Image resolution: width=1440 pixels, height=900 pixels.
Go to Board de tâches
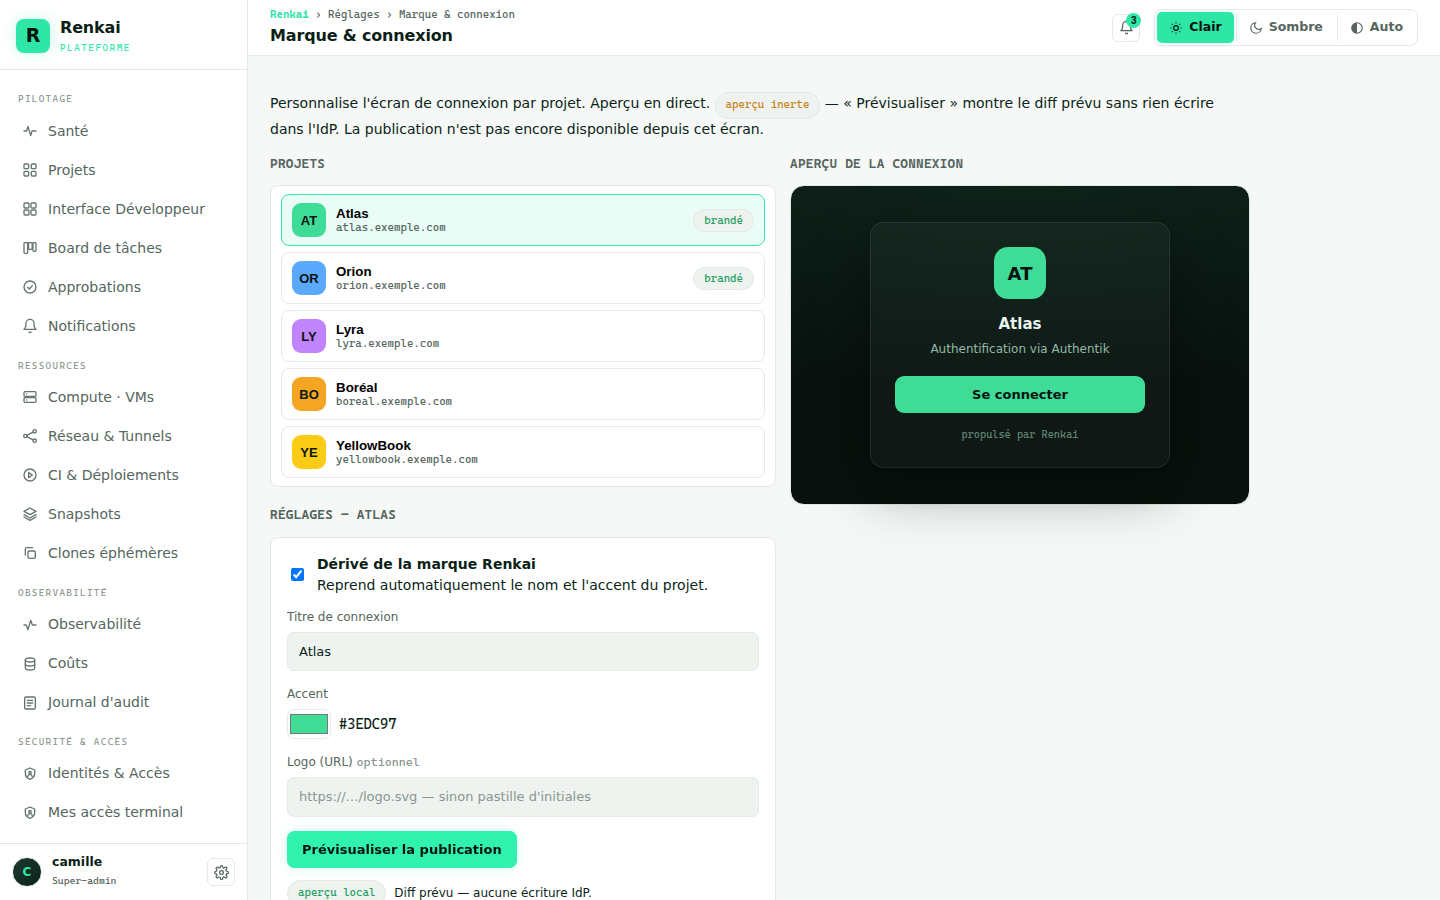click(x=123, y=248)
